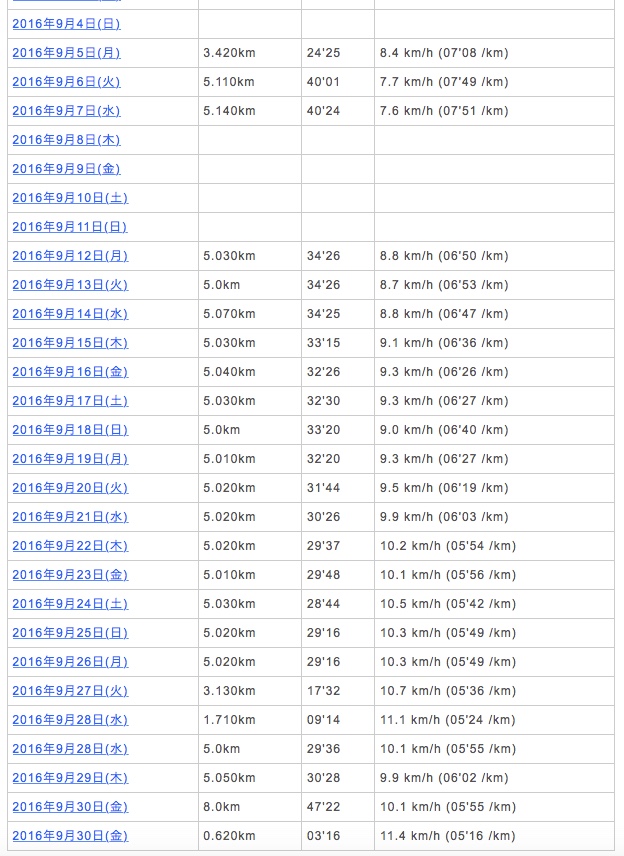Viewport: 624px width, 856px height.
Task: Open the 2016年9月24日(土) run entry
Action: tap(70, 604)
